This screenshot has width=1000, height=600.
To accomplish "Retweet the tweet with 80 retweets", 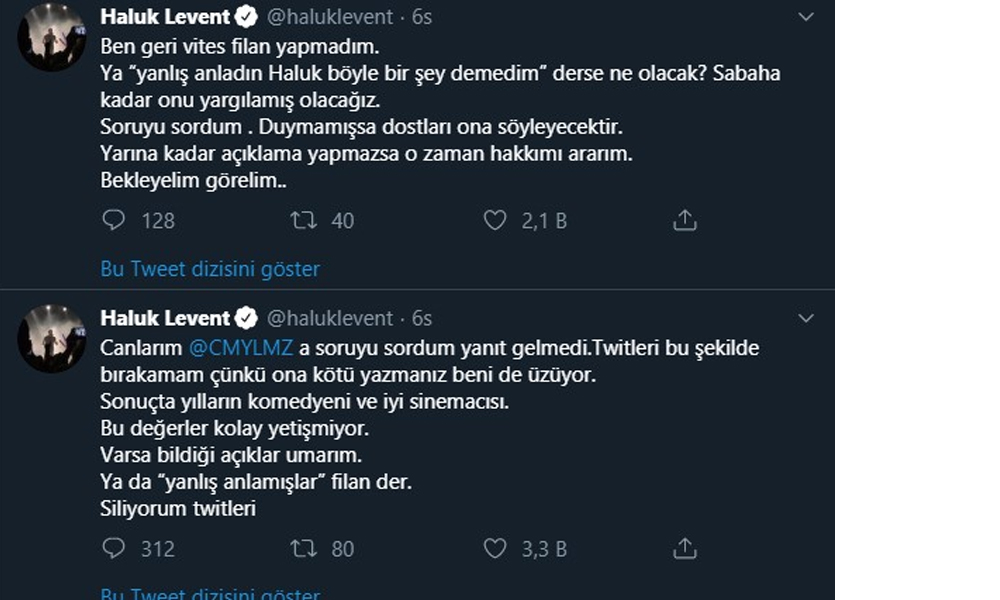I will coord(303,548).
